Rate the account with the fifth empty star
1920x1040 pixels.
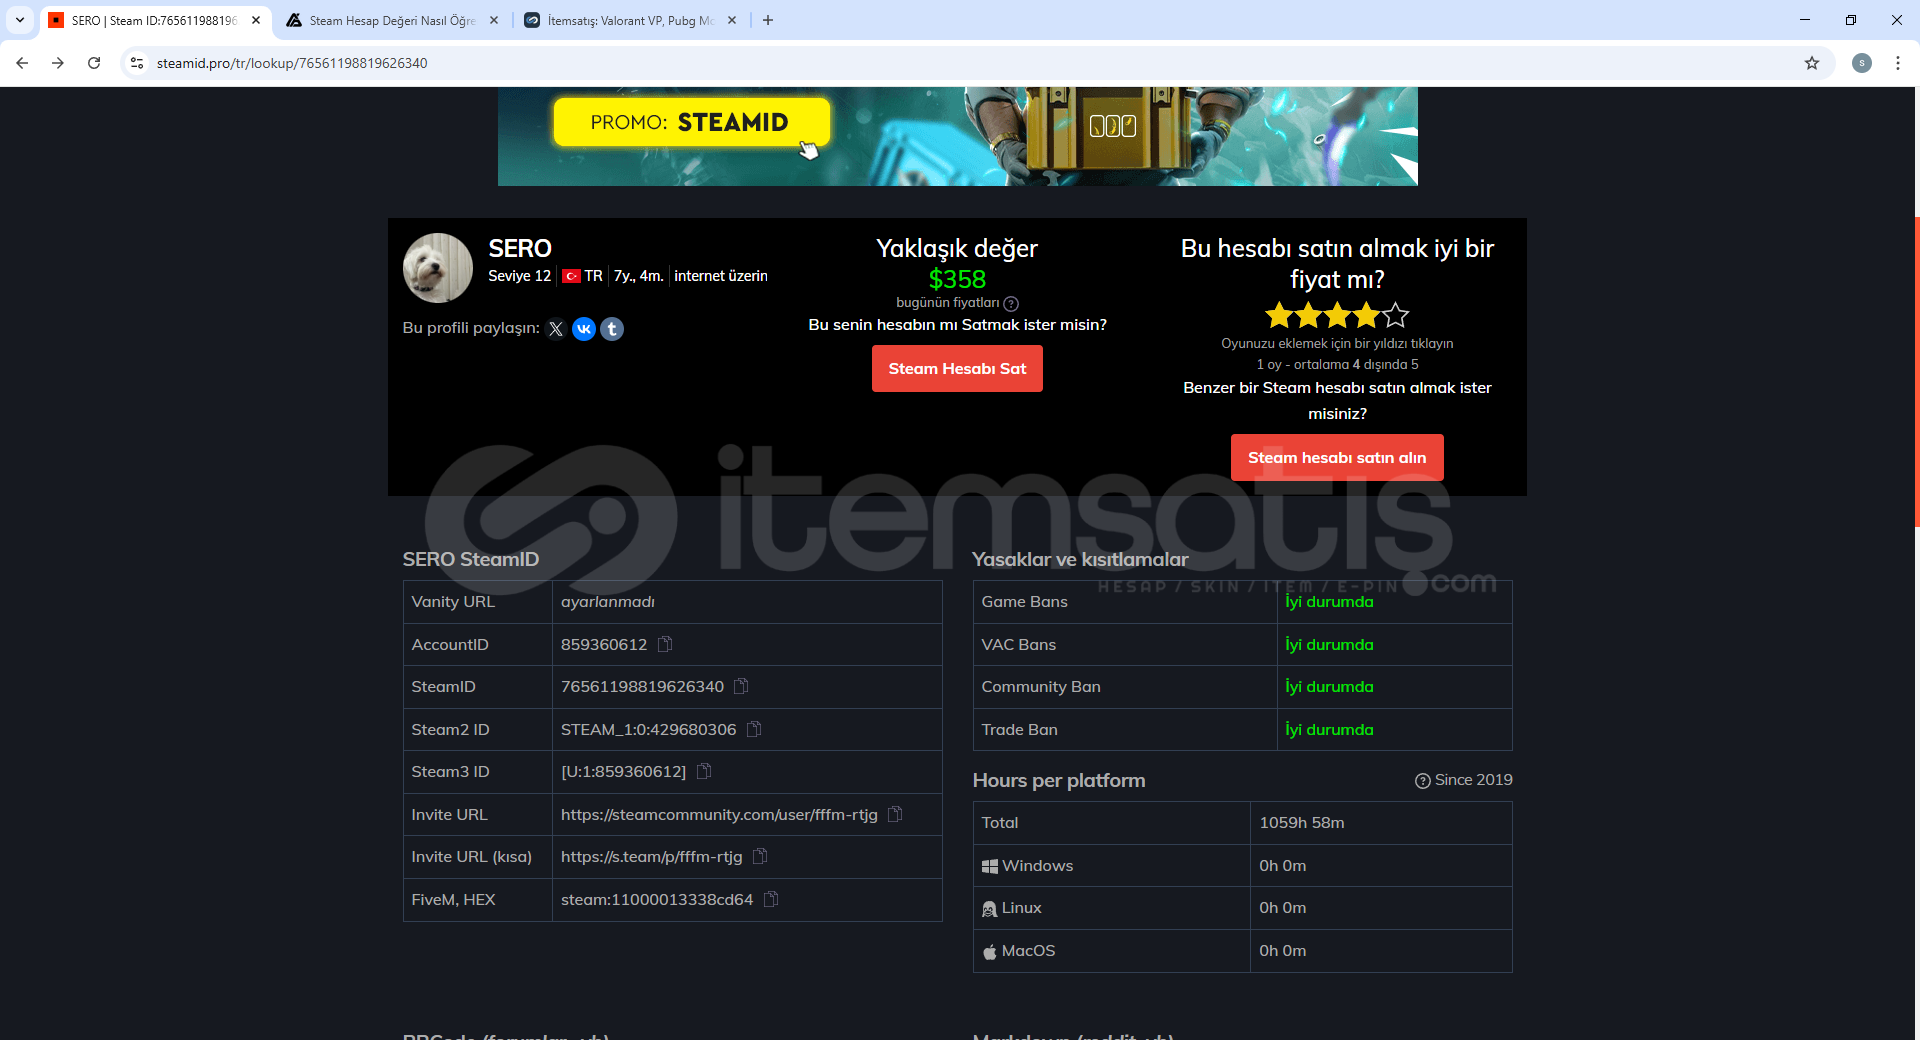pos(1395,316)
